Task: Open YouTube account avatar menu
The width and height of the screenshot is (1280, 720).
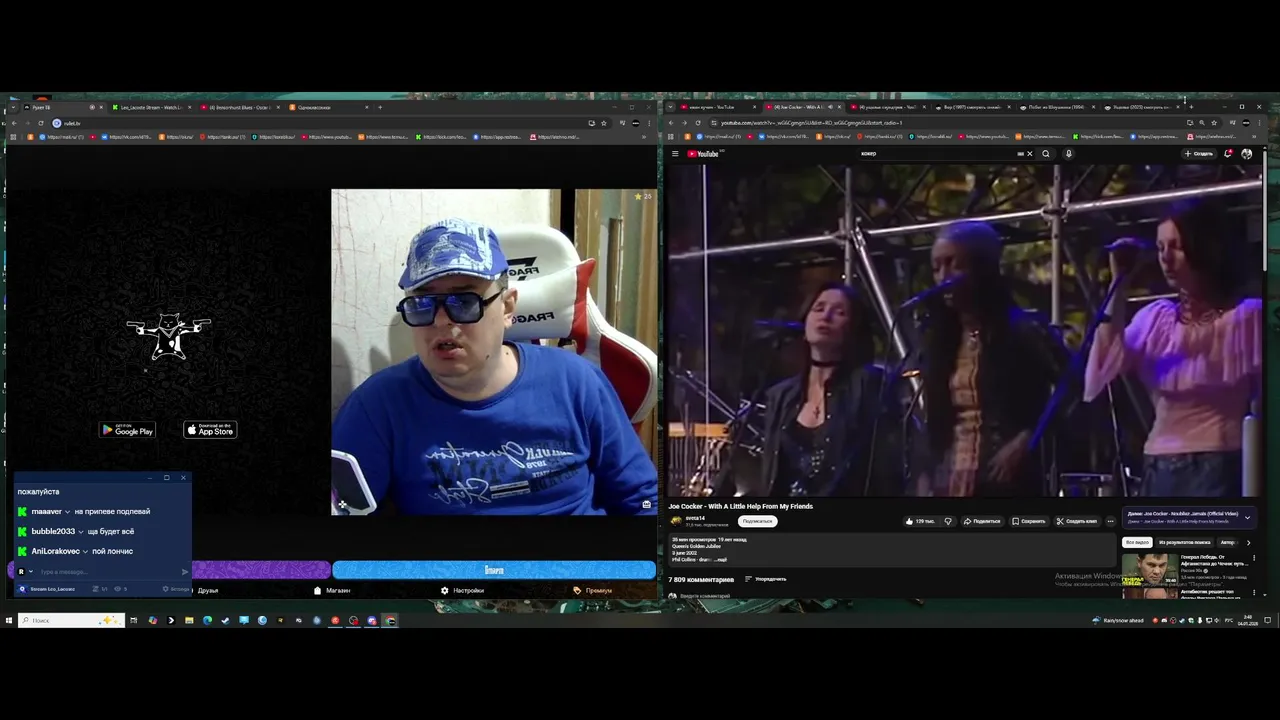Action: click(1246, 154)
